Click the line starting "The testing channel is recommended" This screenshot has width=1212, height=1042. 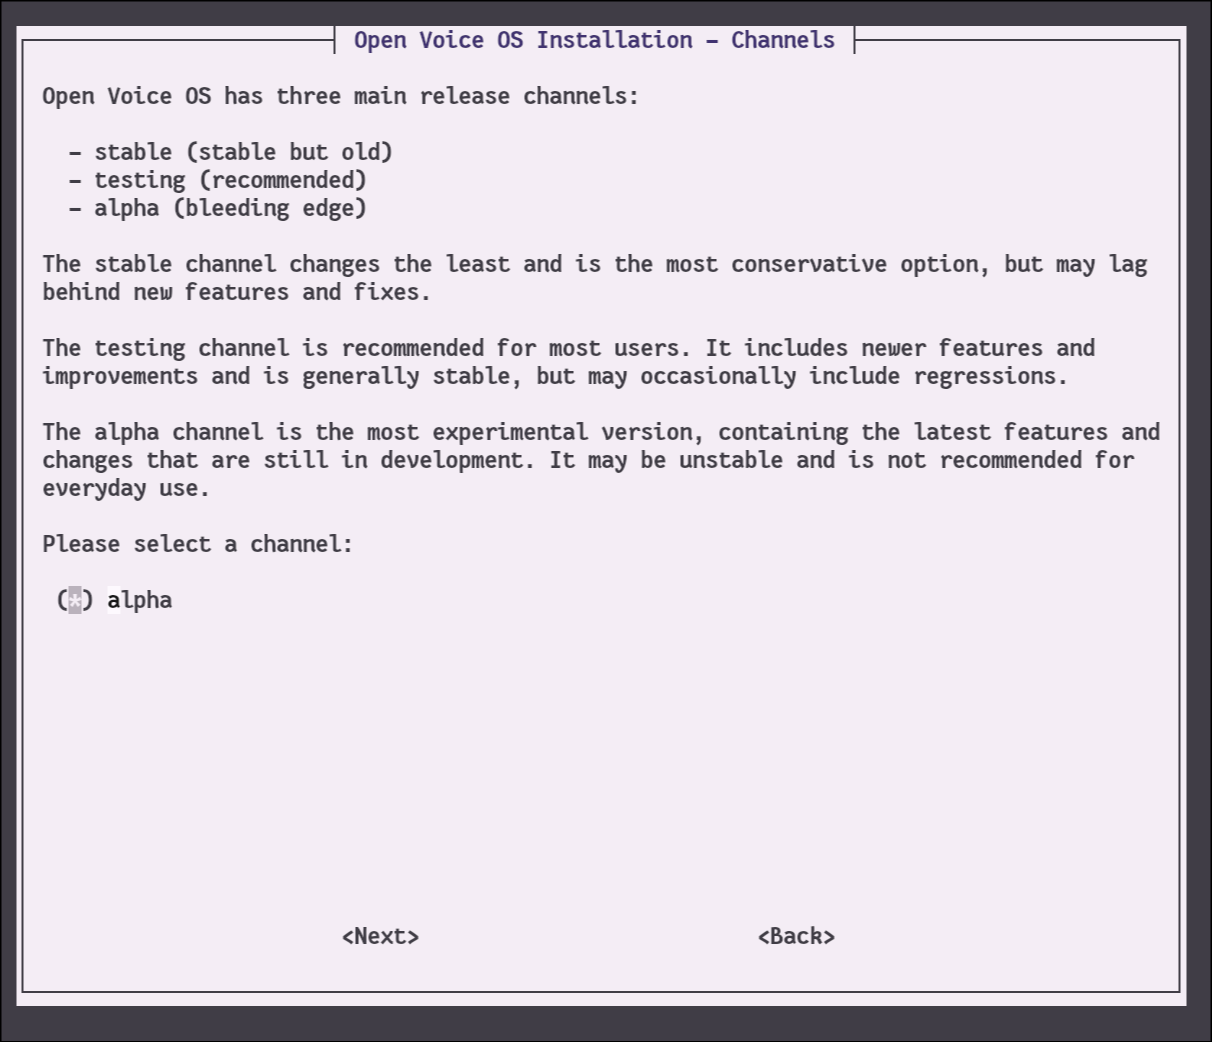[x=568, y=348]
